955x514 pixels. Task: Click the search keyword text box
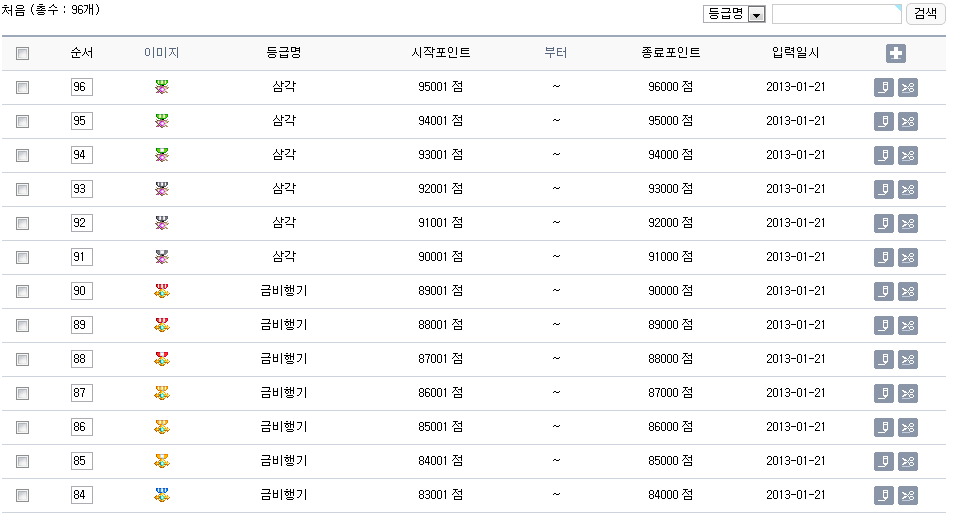(x=836, y=14)
